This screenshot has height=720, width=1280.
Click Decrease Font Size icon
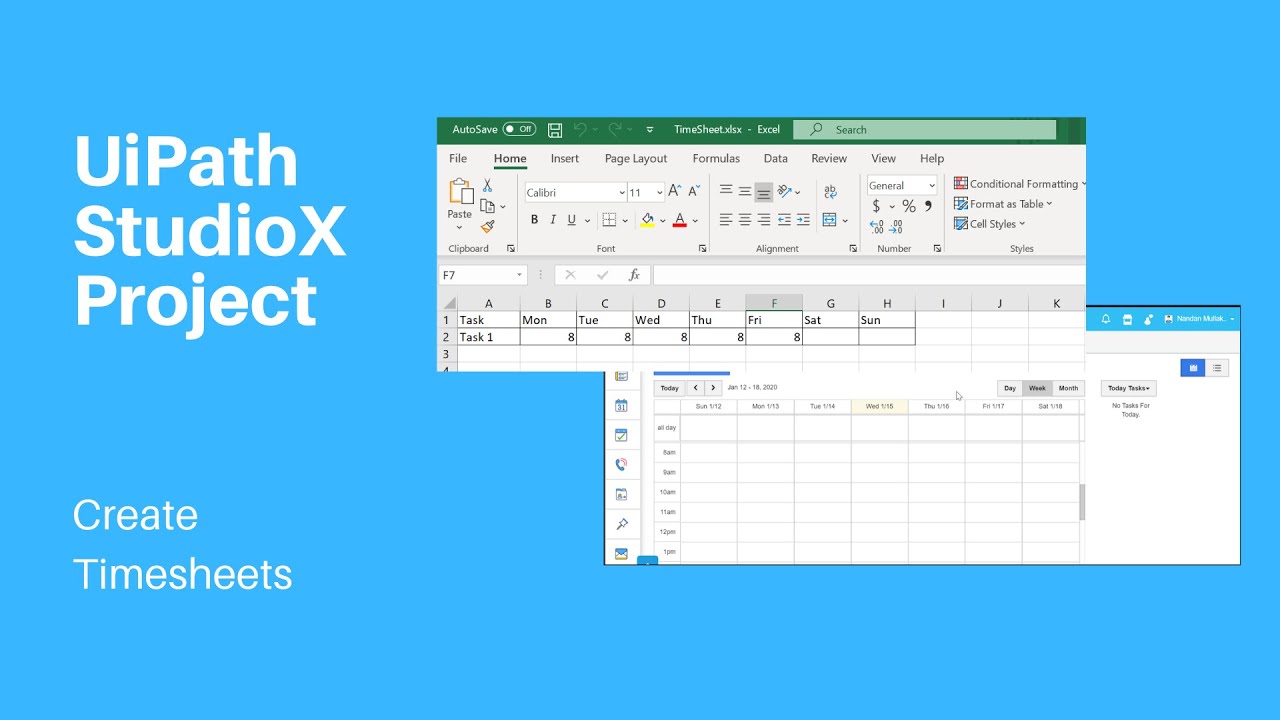[694, 191]
